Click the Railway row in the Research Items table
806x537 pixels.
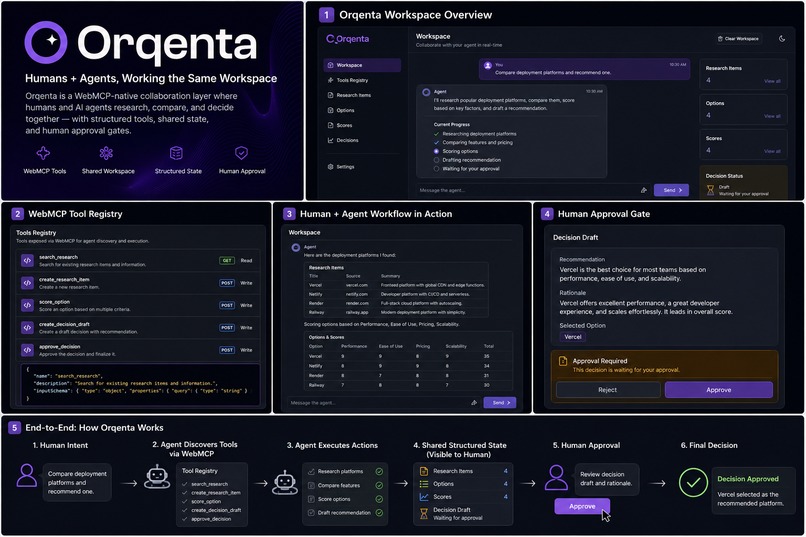click(396, 312)
